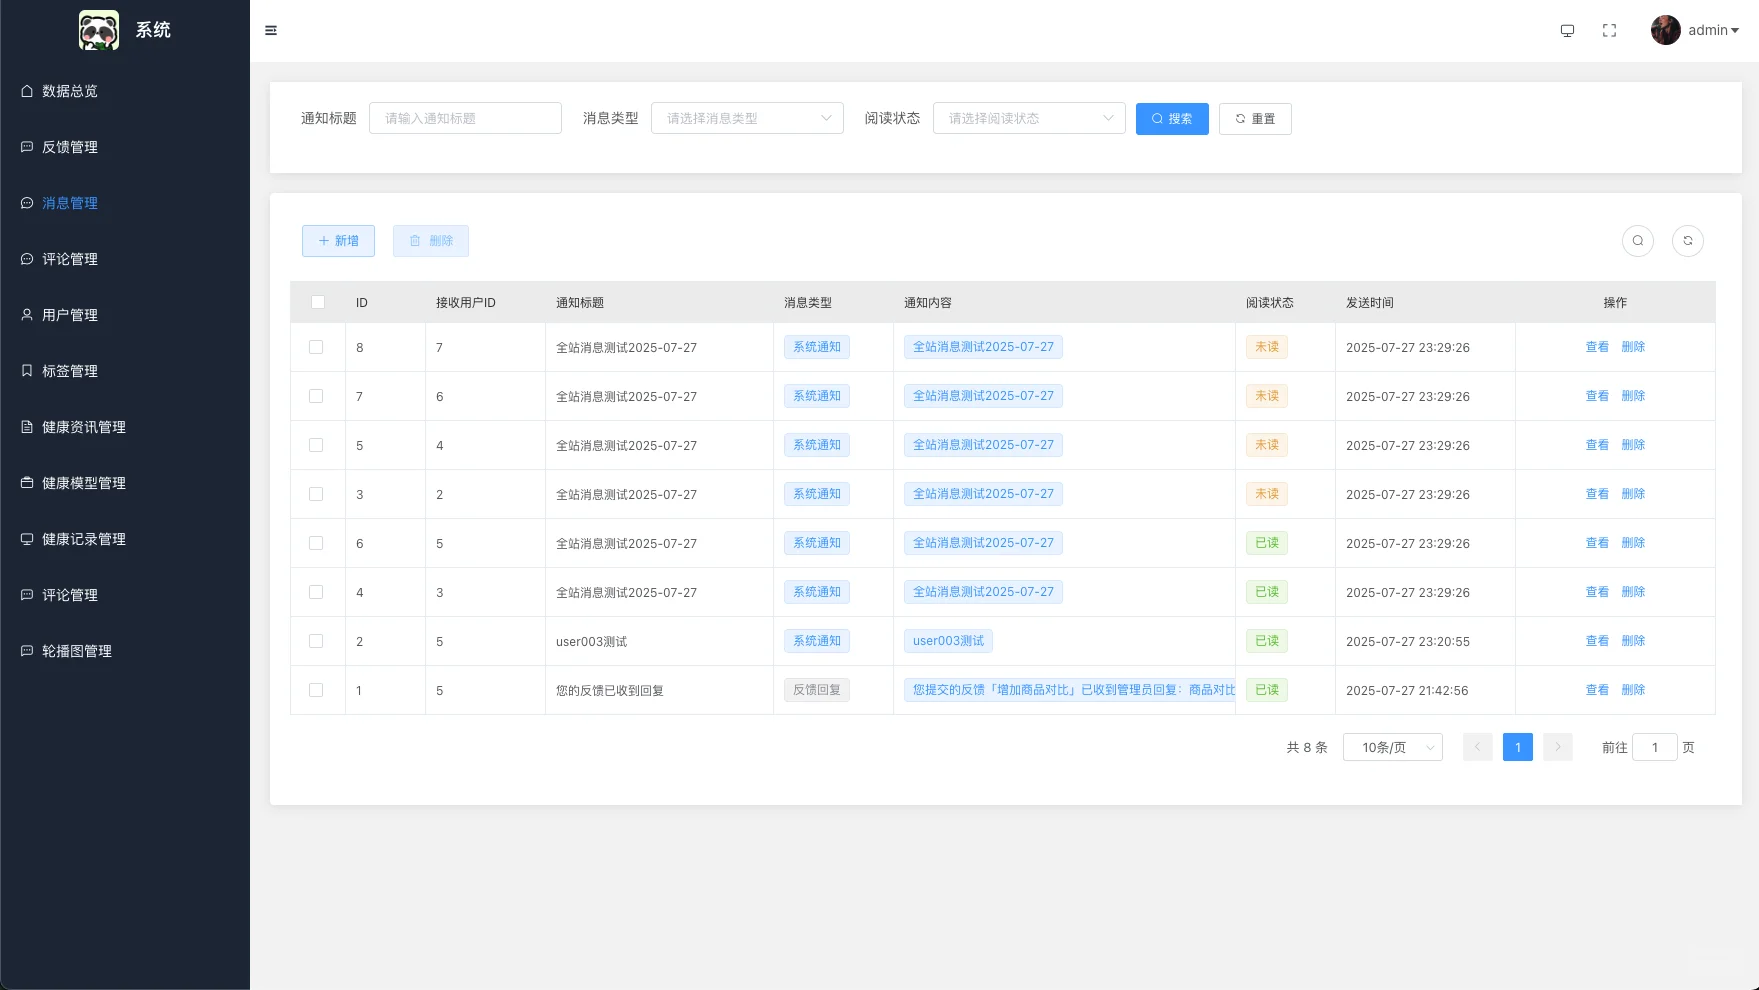Change page size via 10条/页 dropdown
Image resolution: width=1759 pixels, height=990 pixels.
[1392, 747]
